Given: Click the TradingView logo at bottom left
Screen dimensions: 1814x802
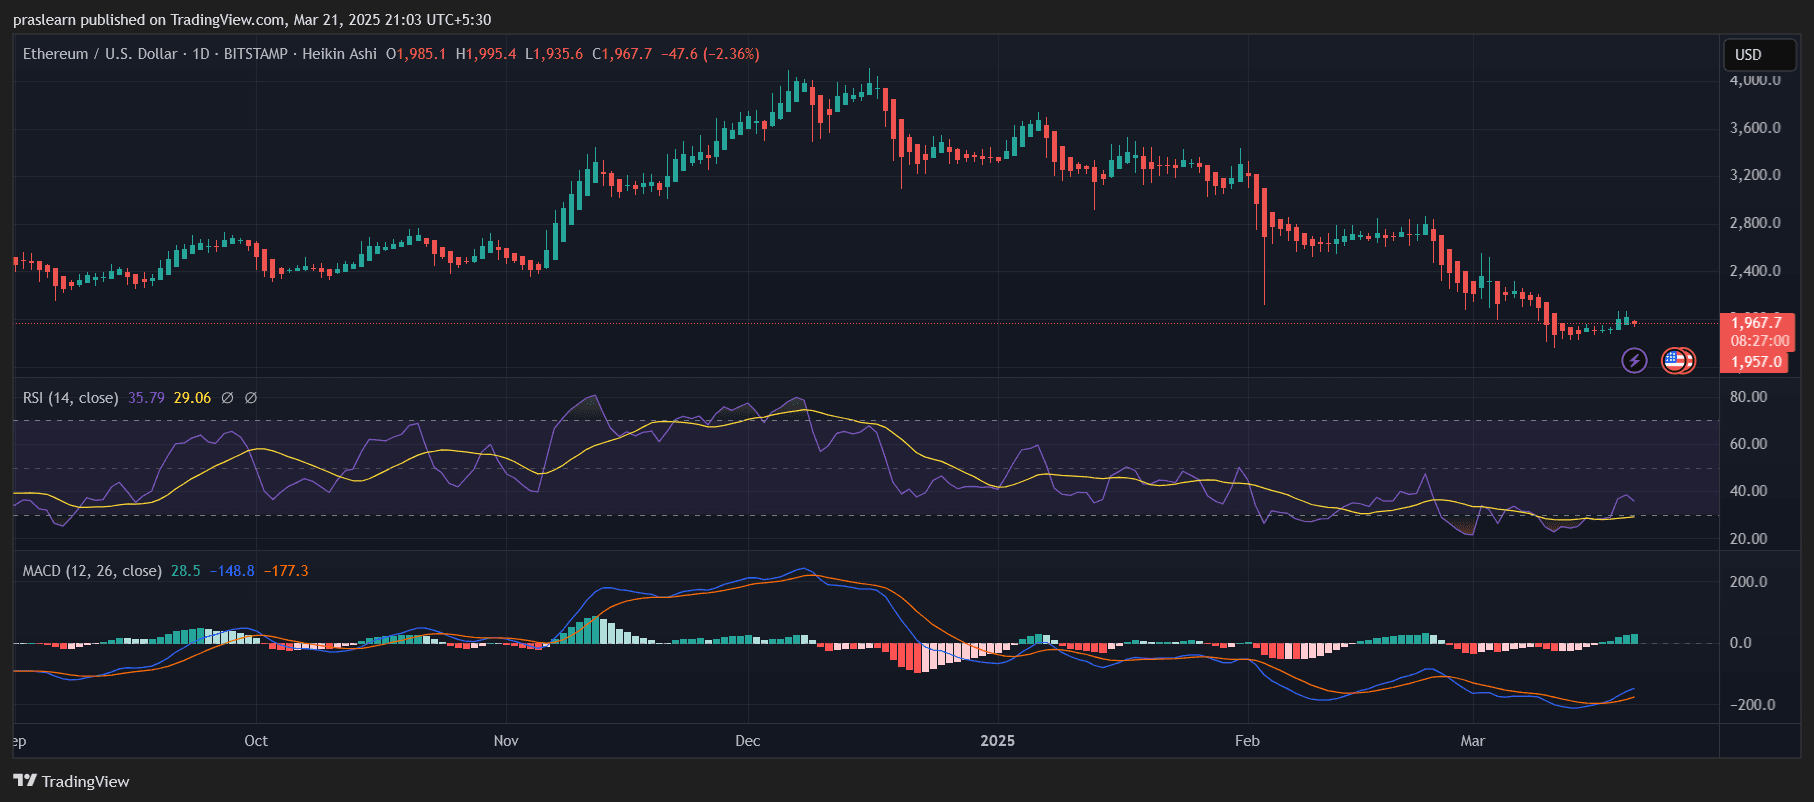Looking at the screenshot, I should coord(71,781).
